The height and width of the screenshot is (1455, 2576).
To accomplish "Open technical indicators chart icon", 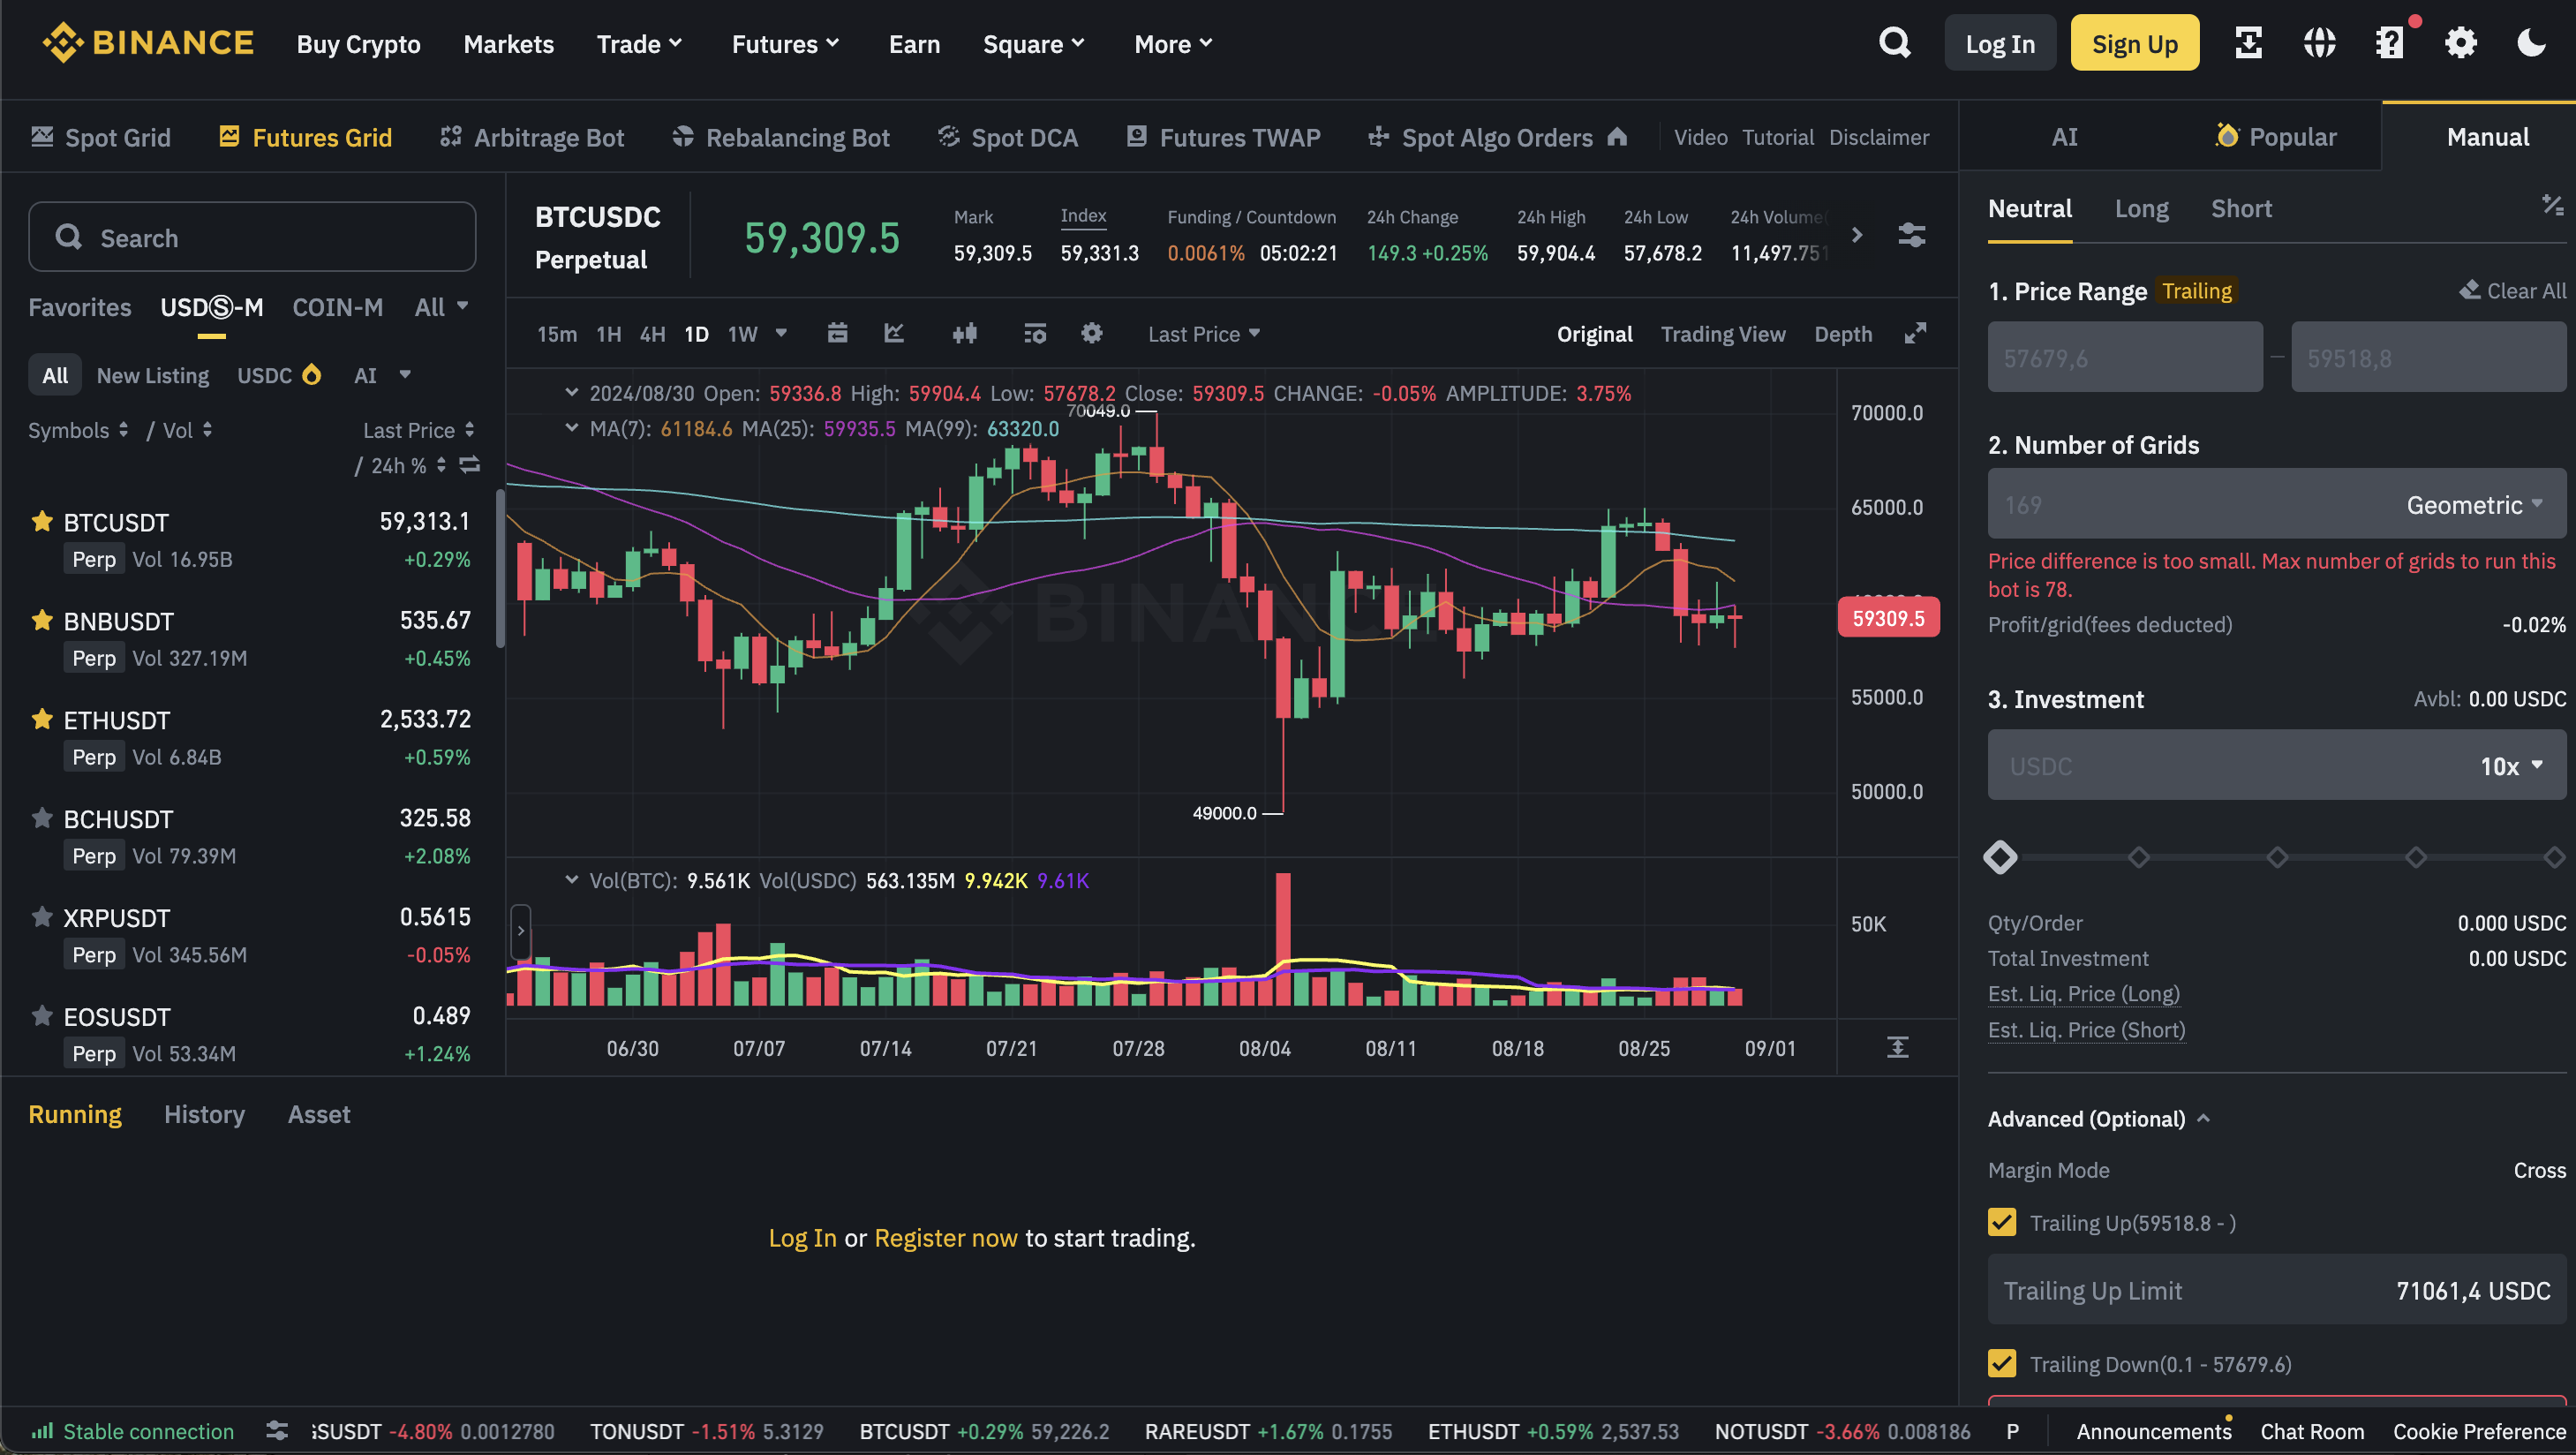I will pyautogui.click(x=894, y=333).
